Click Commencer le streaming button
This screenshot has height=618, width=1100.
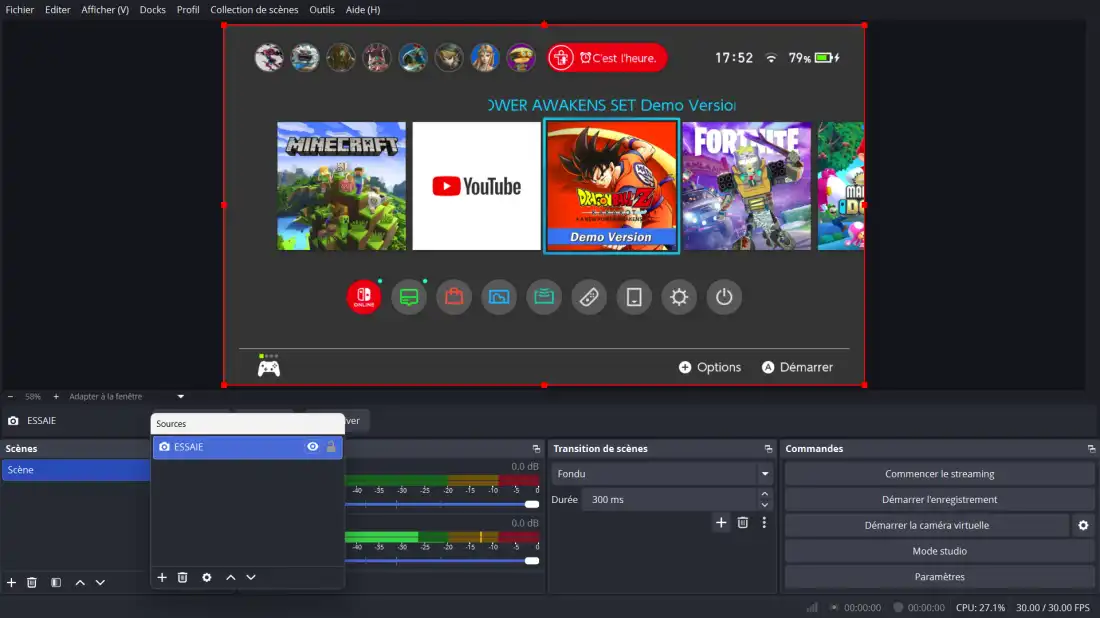pos(939,474)
